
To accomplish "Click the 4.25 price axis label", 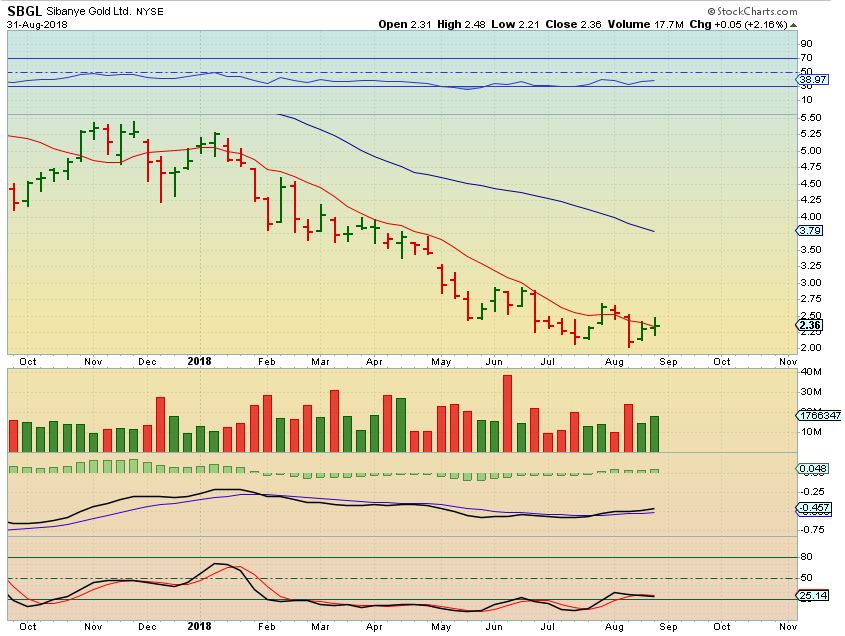I will tap(811, 199).
